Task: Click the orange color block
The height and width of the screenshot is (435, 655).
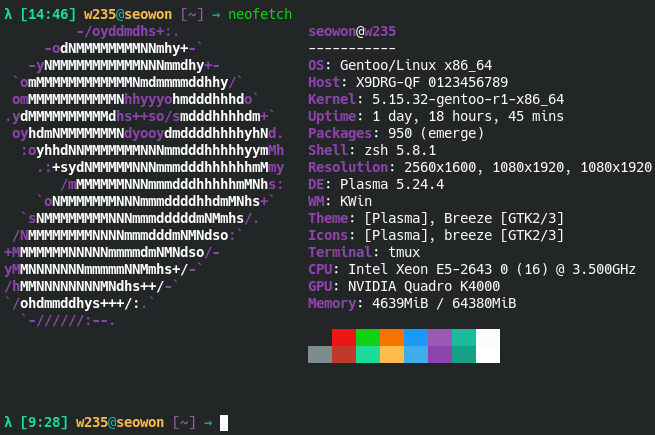Action: 392,337
